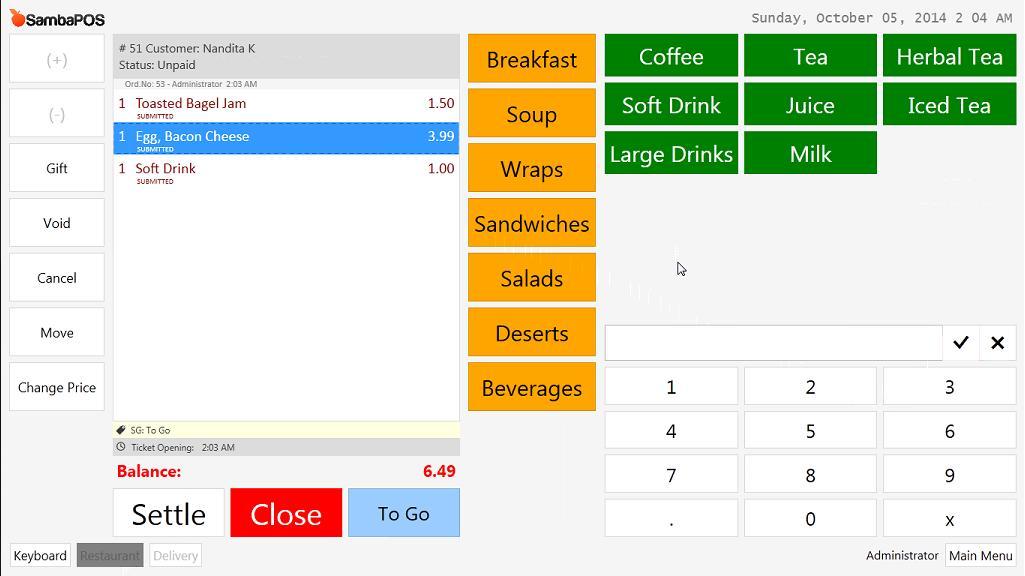
Task: Confirm numpad entry with the checkmark icon
Action: point(960,343)
